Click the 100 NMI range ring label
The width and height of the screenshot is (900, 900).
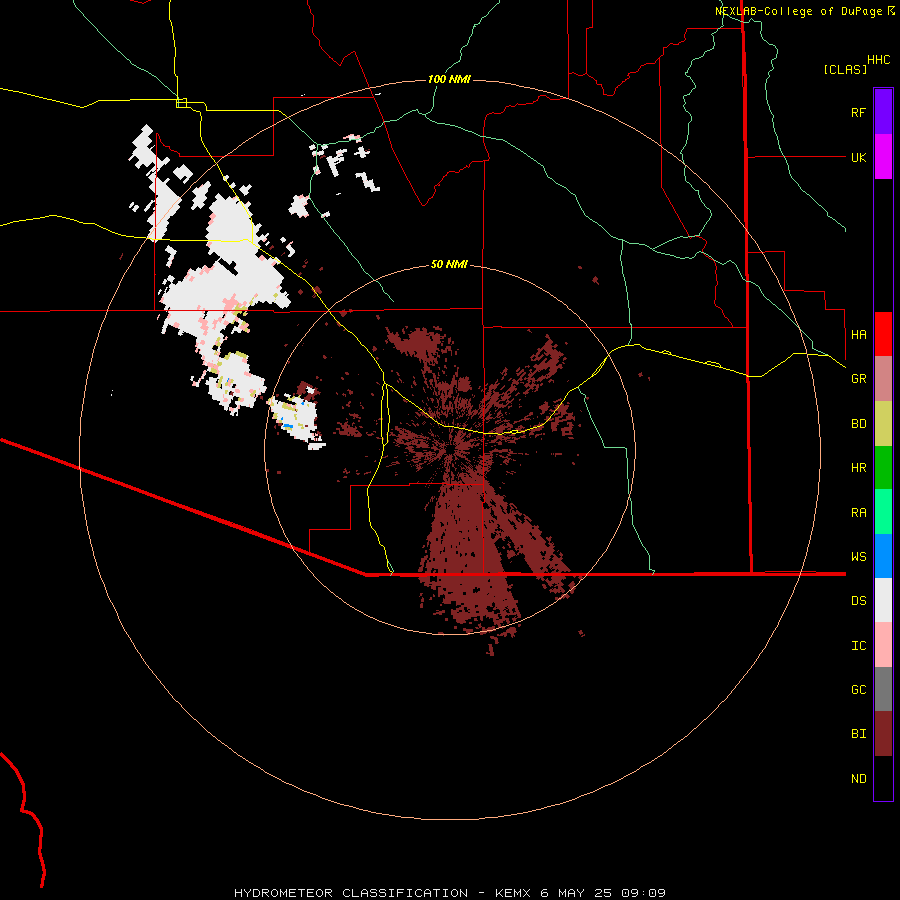click(449, 79)
